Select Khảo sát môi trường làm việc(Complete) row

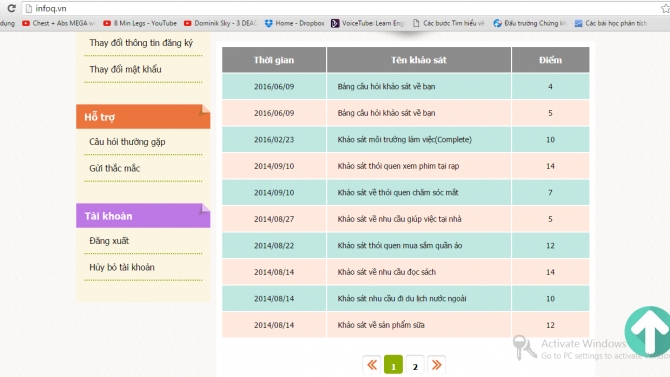click(406, 139)
